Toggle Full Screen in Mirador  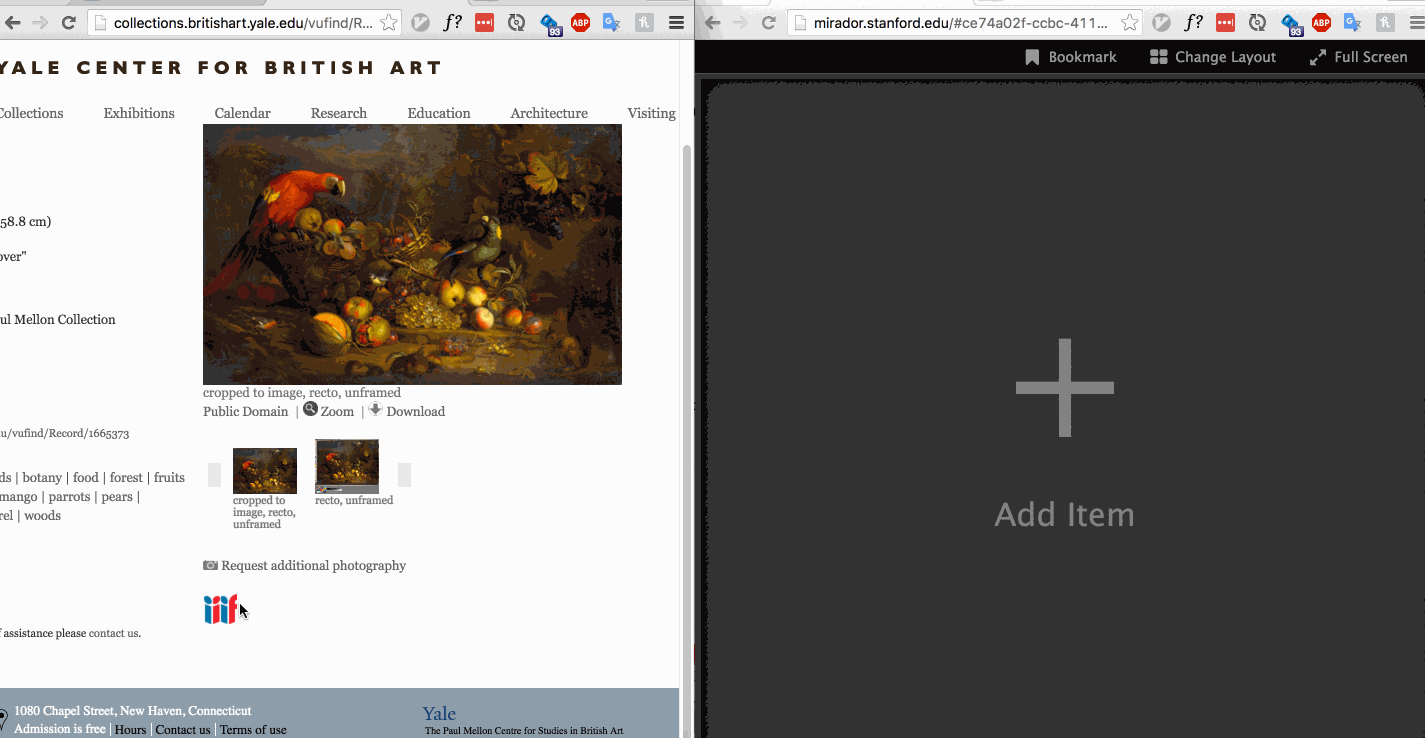click(x=1358, y=57)
